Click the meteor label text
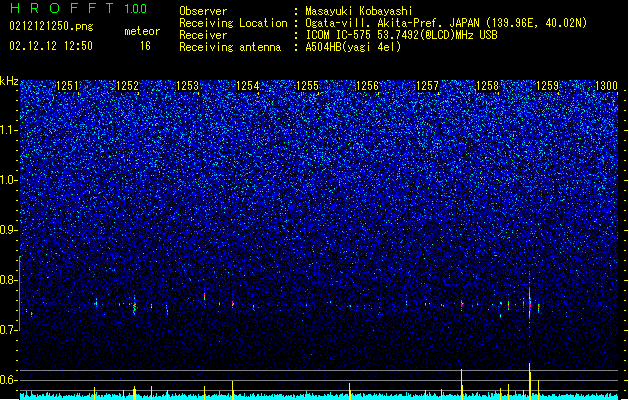 tap(142, 31)
